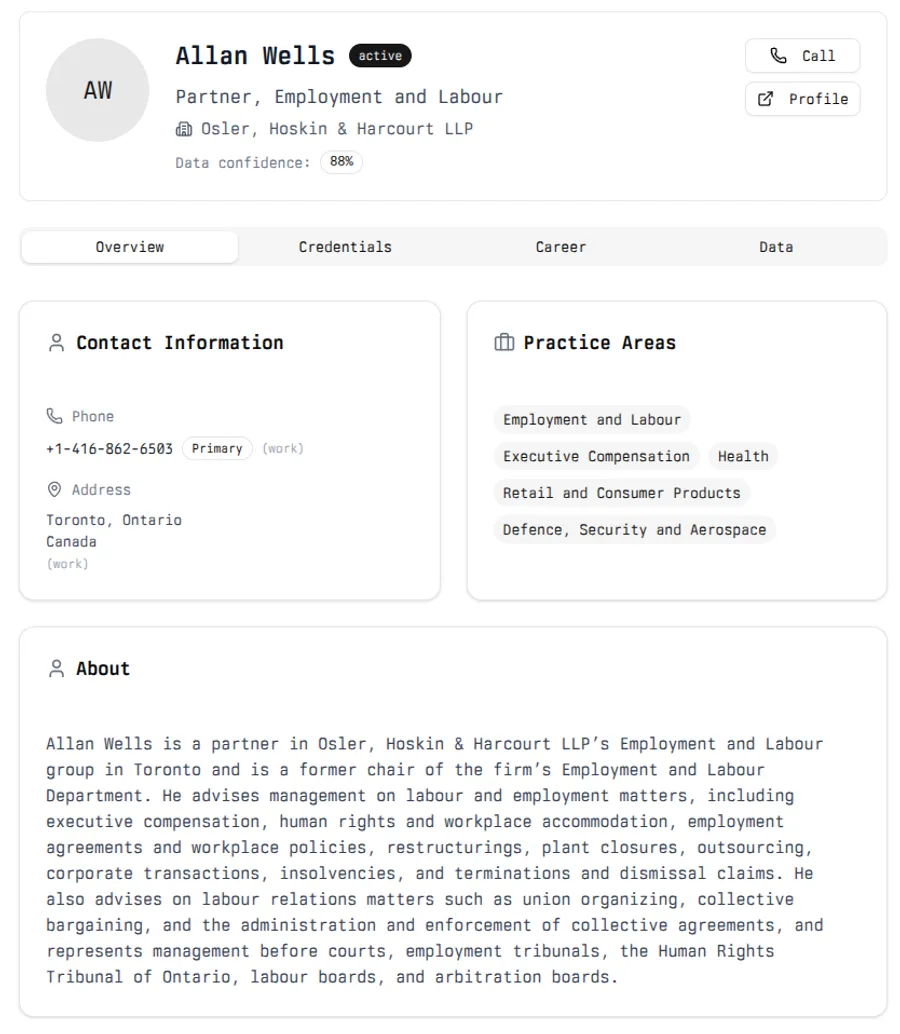Click the AW avatar circle

coord(97,90)
